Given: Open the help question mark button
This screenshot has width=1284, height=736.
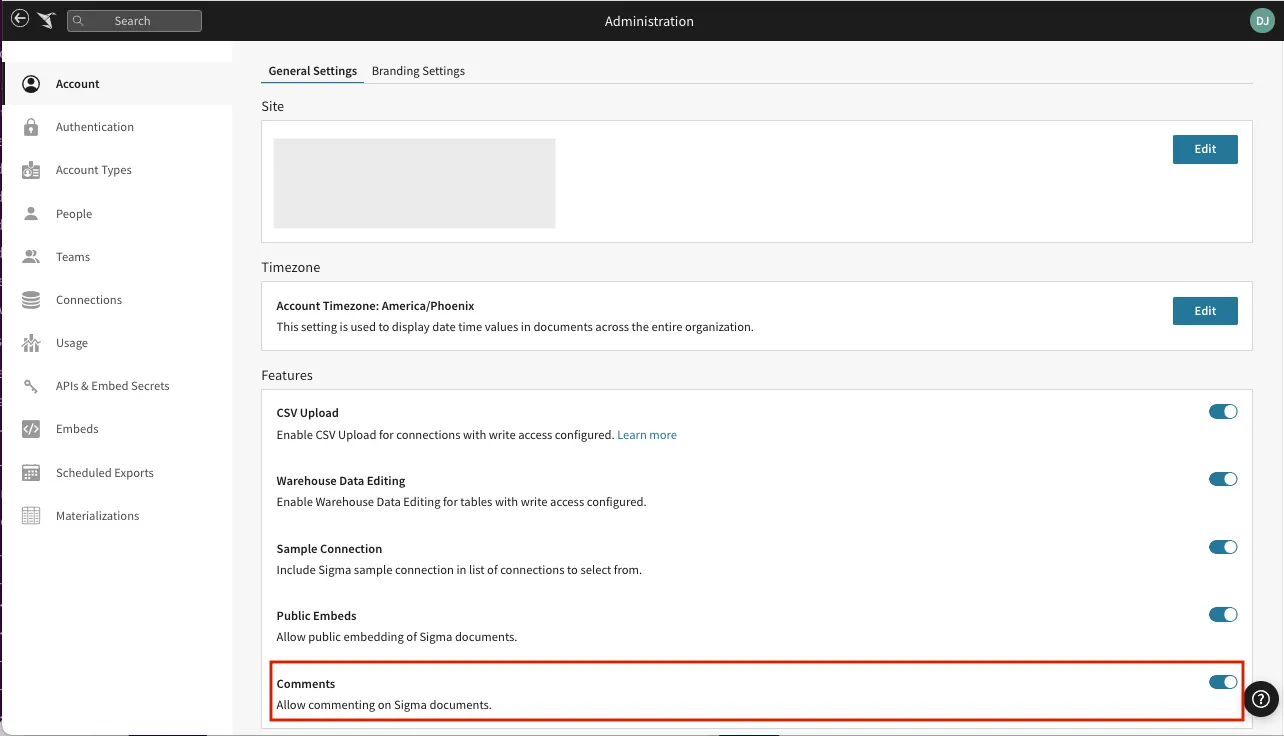Looking at the screenshot, I should tap(1261, 700).
